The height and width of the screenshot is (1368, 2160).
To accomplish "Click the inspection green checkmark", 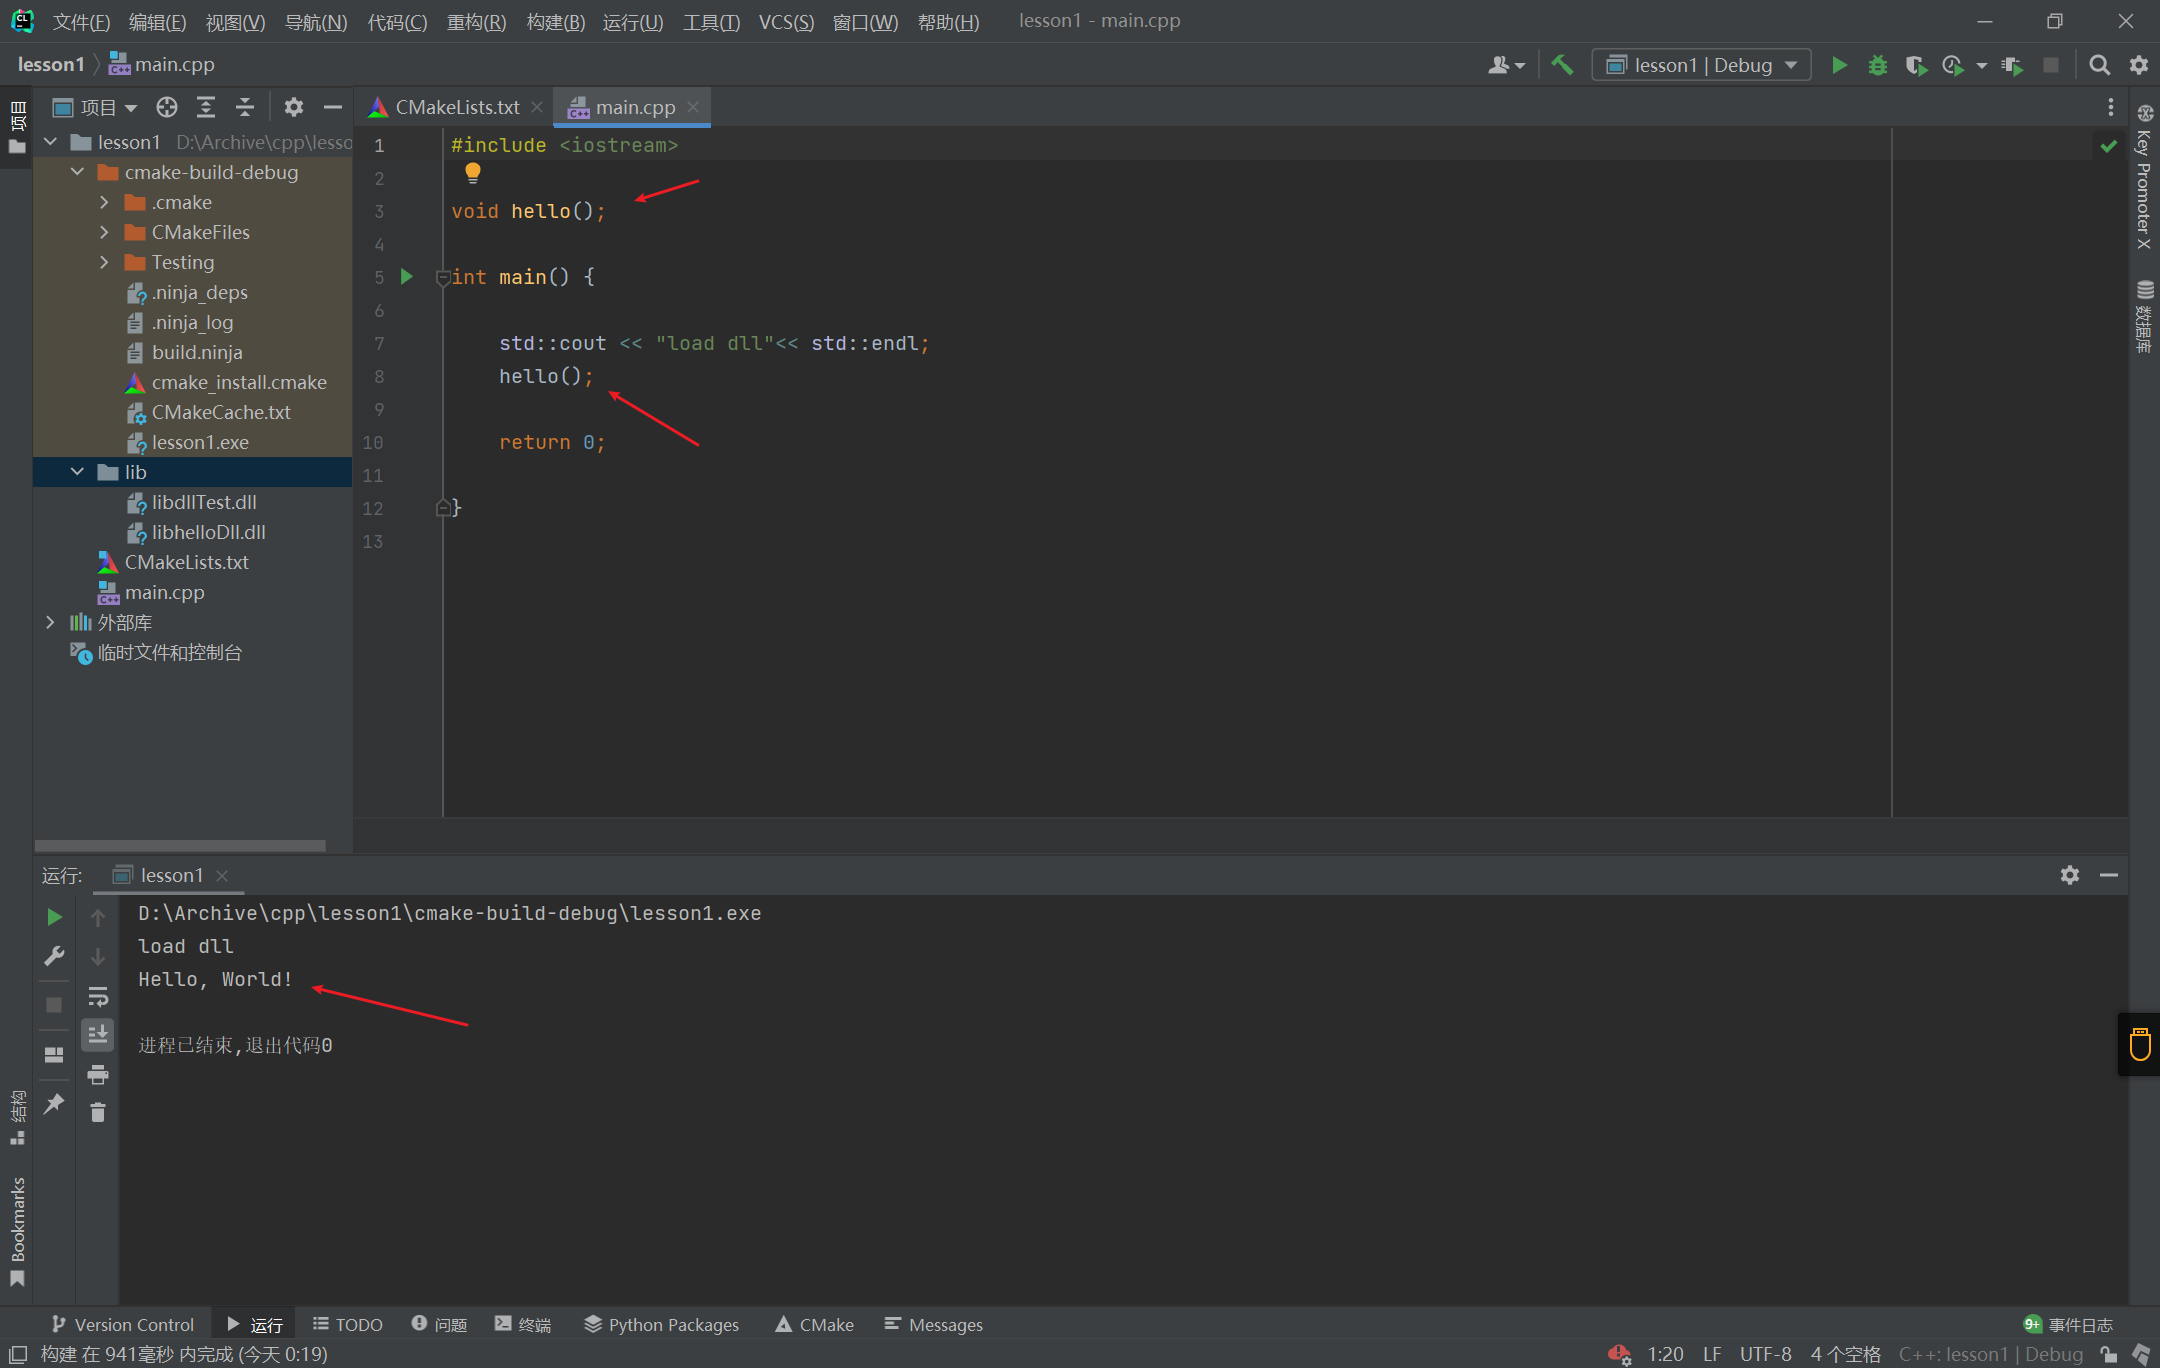I will pyautogui.click(x=2109, y=146).
